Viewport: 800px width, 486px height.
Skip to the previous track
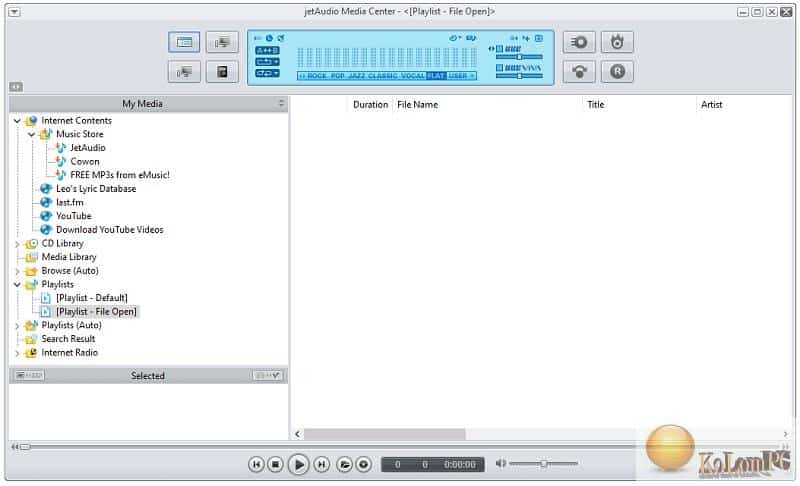pyautogui.click(x=256, y=464)
